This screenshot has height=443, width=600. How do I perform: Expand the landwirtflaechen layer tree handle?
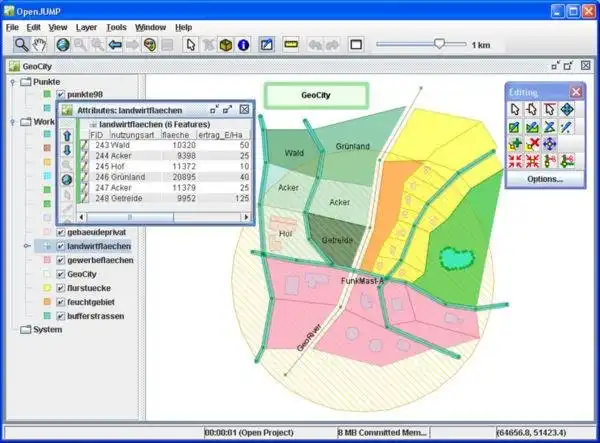[27, 246]
